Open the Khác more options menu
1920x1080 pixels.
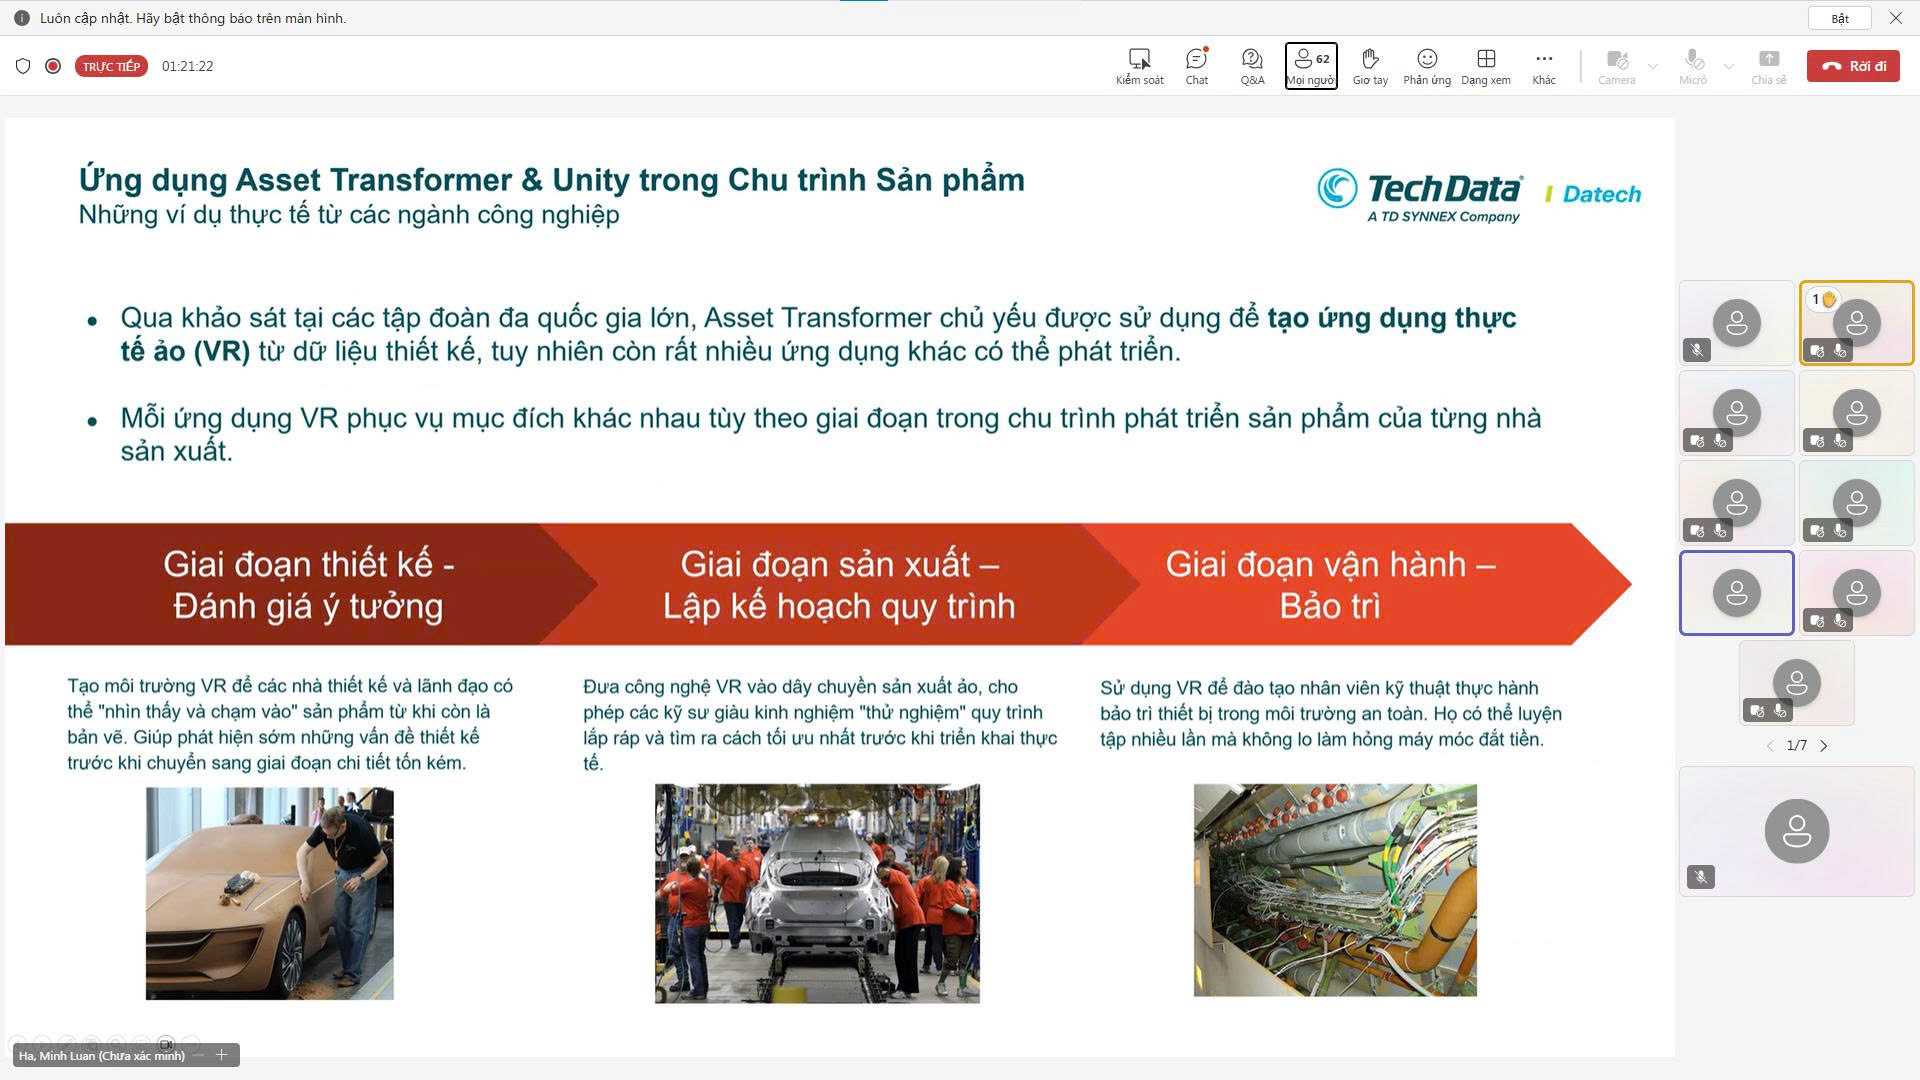click(1544, 66)
